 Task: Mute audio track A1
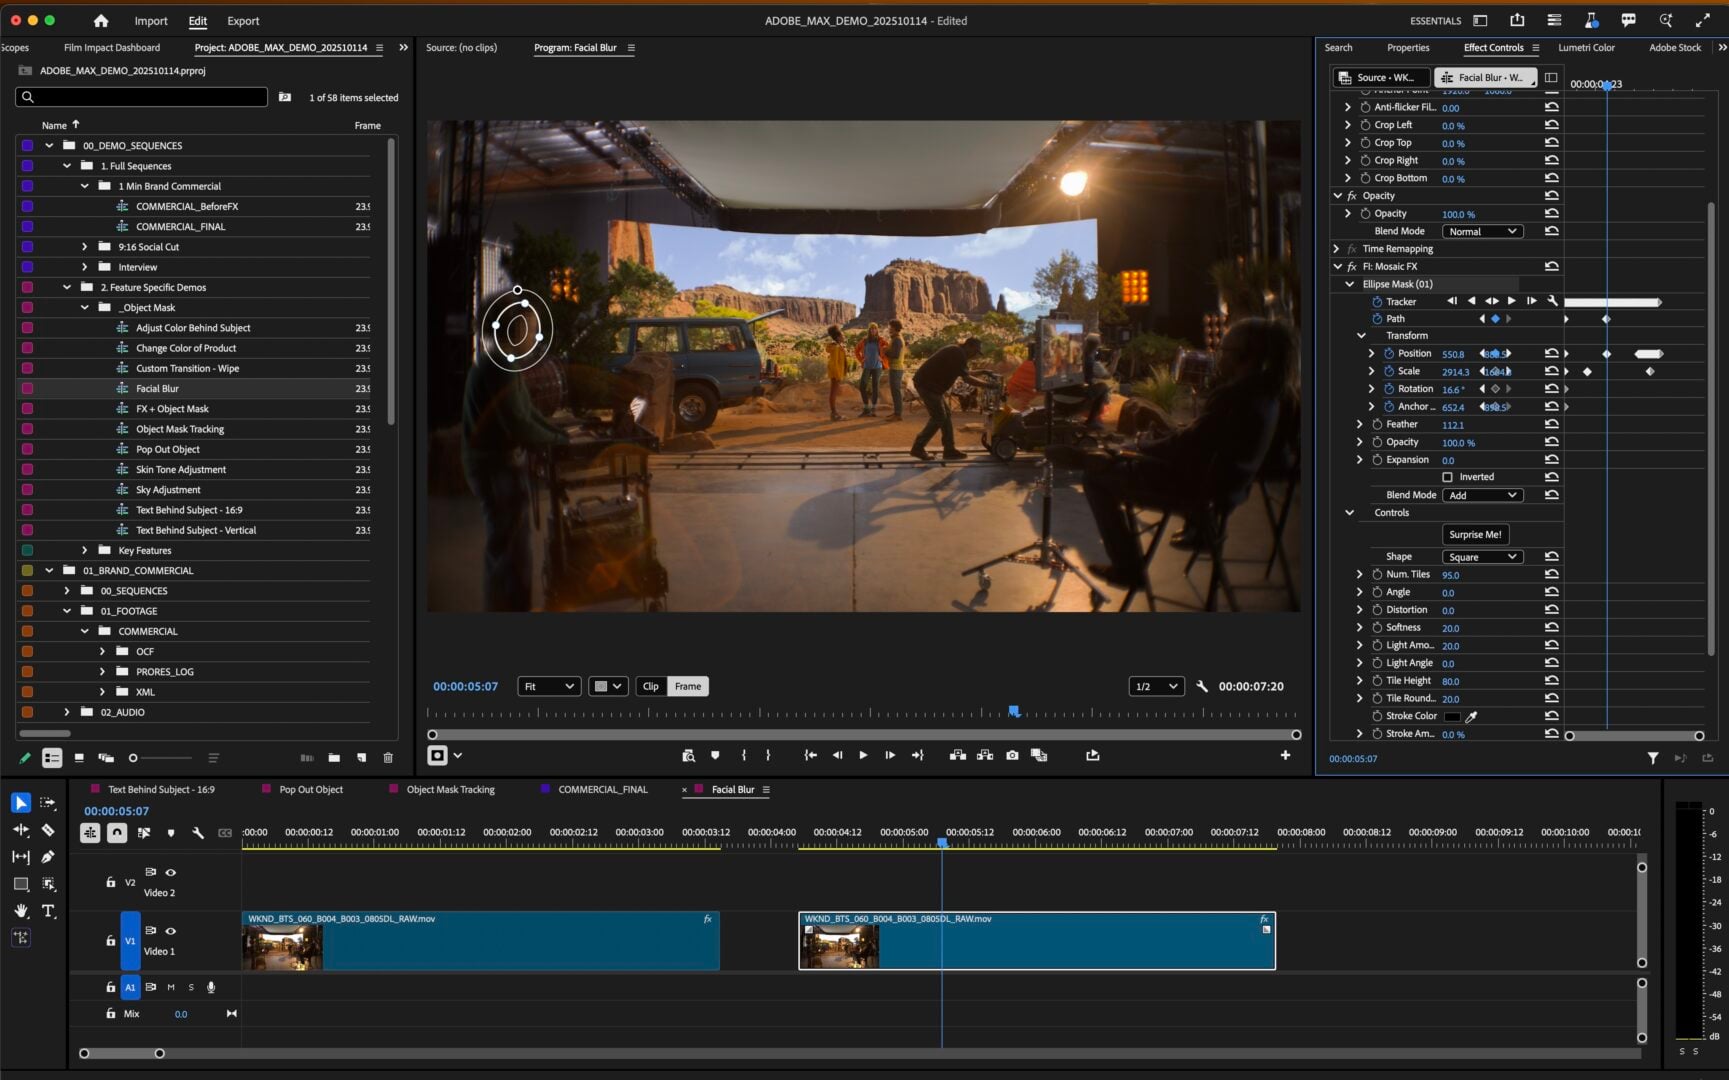[170, 987]
